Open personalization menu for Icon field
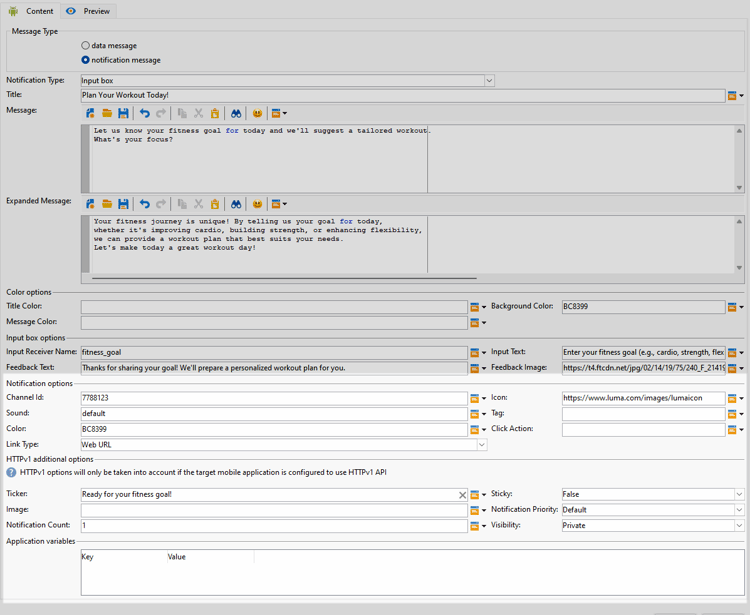Image resolution: width=750 pixels, height=615 pixels. coord(735,398)
